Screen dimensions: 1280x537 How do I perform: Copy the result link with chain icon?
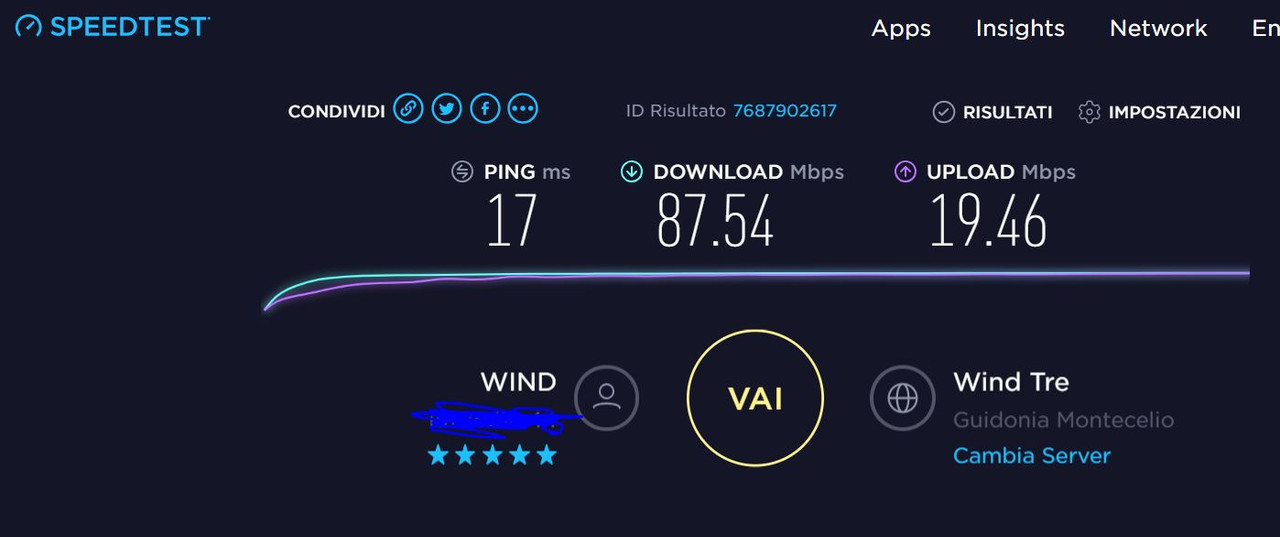(408, 108)
